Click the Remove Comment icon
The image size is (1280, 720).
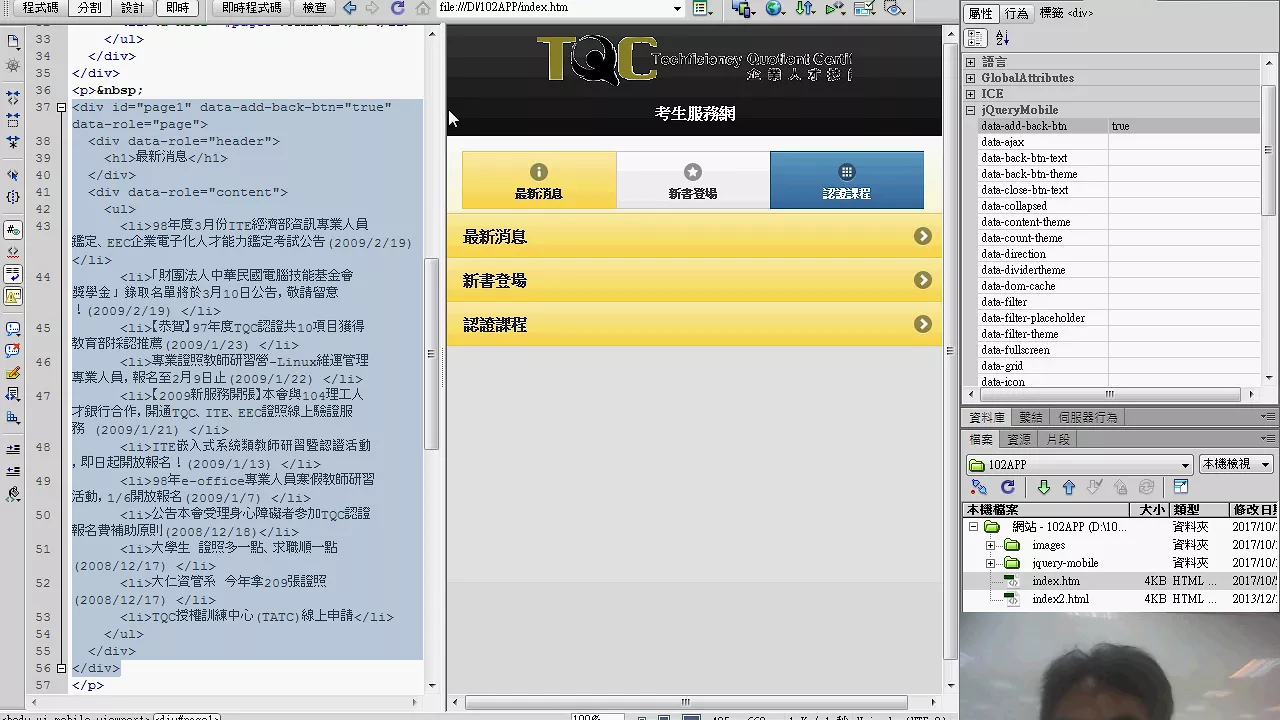pyautogui.click(x=13, y=351)
